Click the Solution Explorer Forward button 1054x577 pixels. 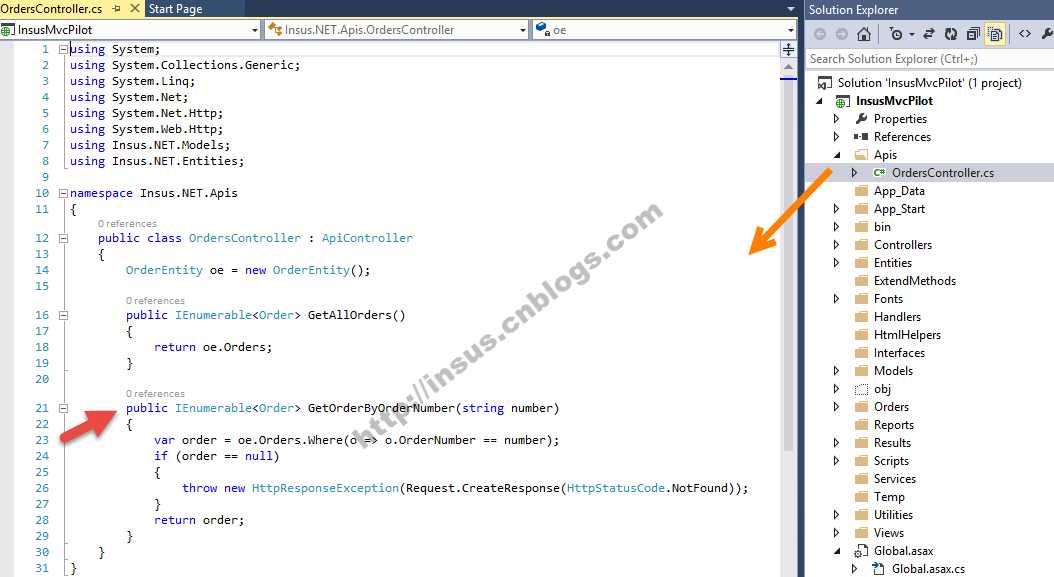tap(842, 34)
